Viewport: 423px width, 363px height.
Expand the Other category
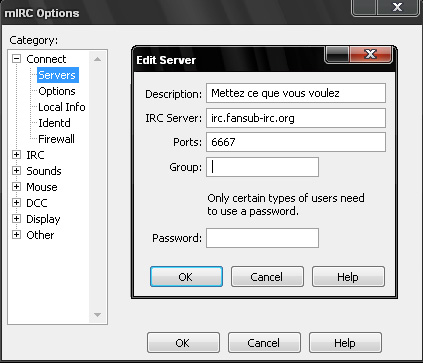(16, 235)
